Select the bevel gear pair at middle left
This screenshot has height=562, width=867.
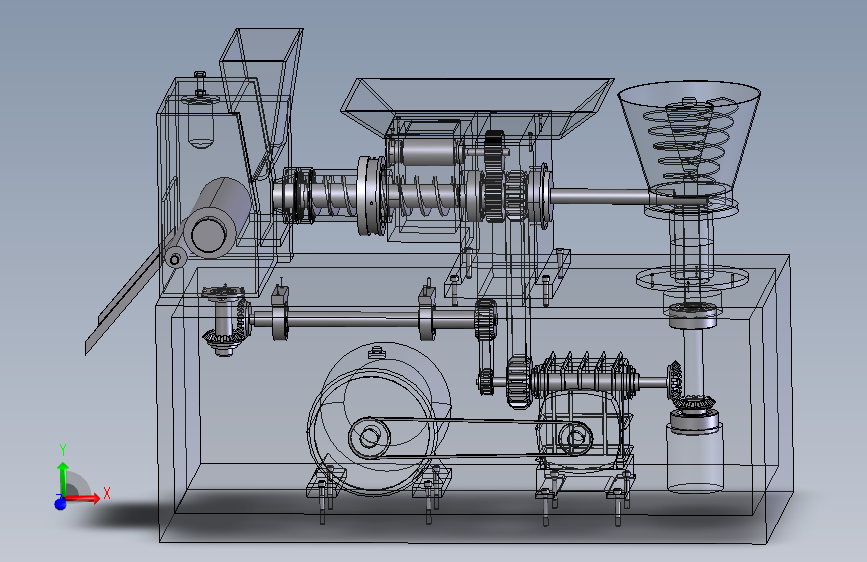226,320
